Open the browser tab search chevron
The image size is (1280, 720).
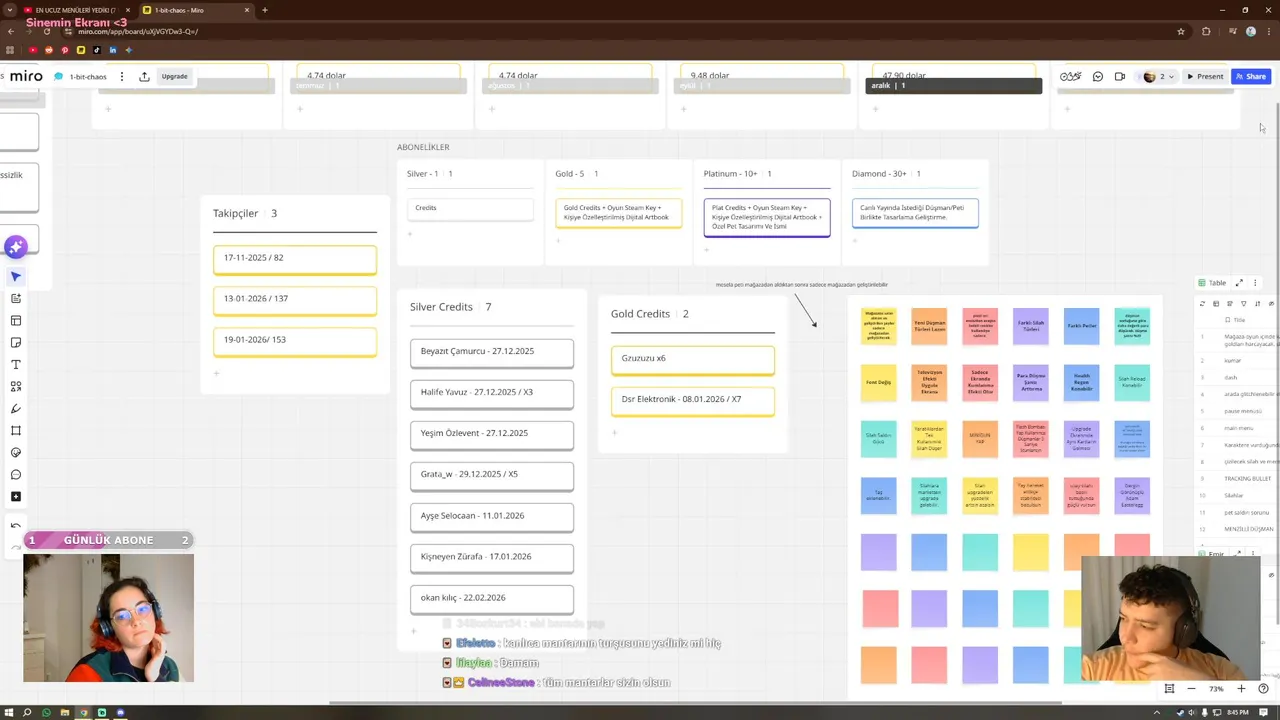9,10
